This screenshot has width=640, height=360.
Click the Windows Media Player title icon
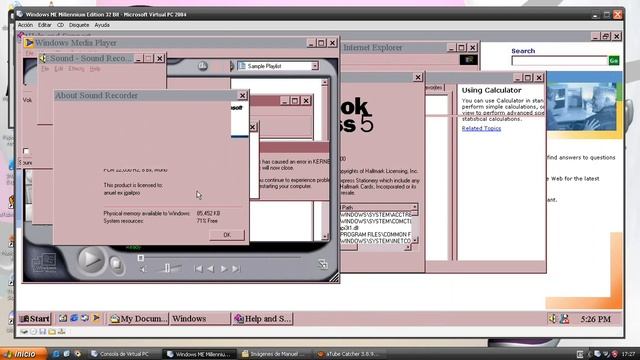pos(29,43)
